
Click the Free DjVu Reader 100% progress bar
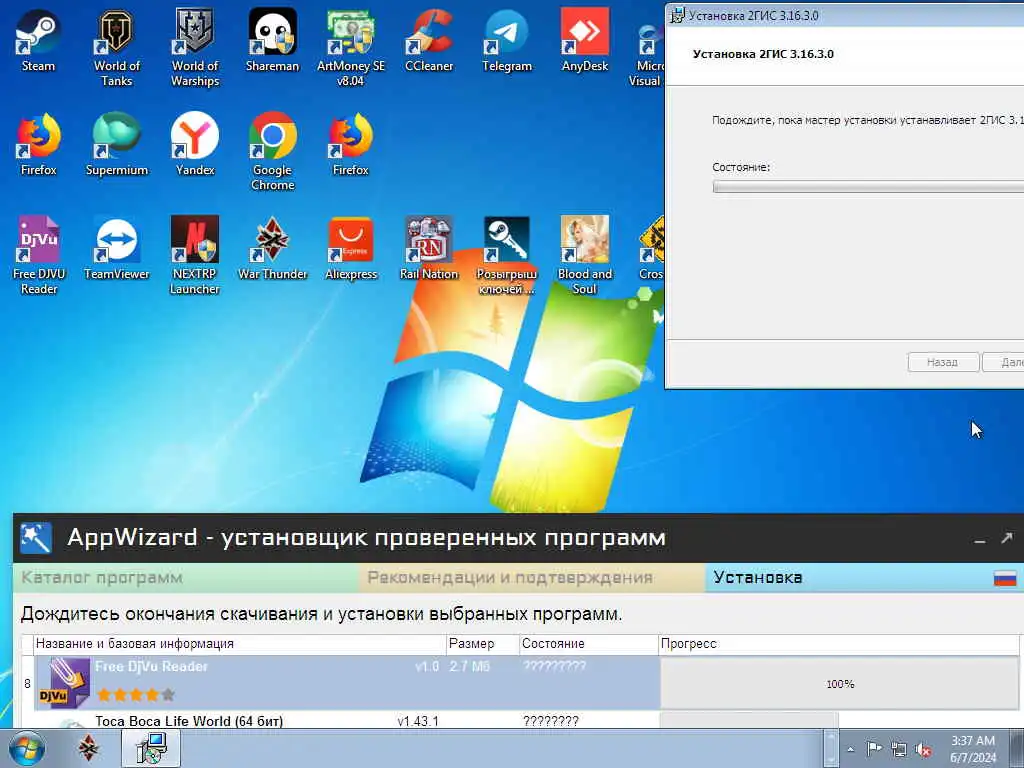coord(840,684)
